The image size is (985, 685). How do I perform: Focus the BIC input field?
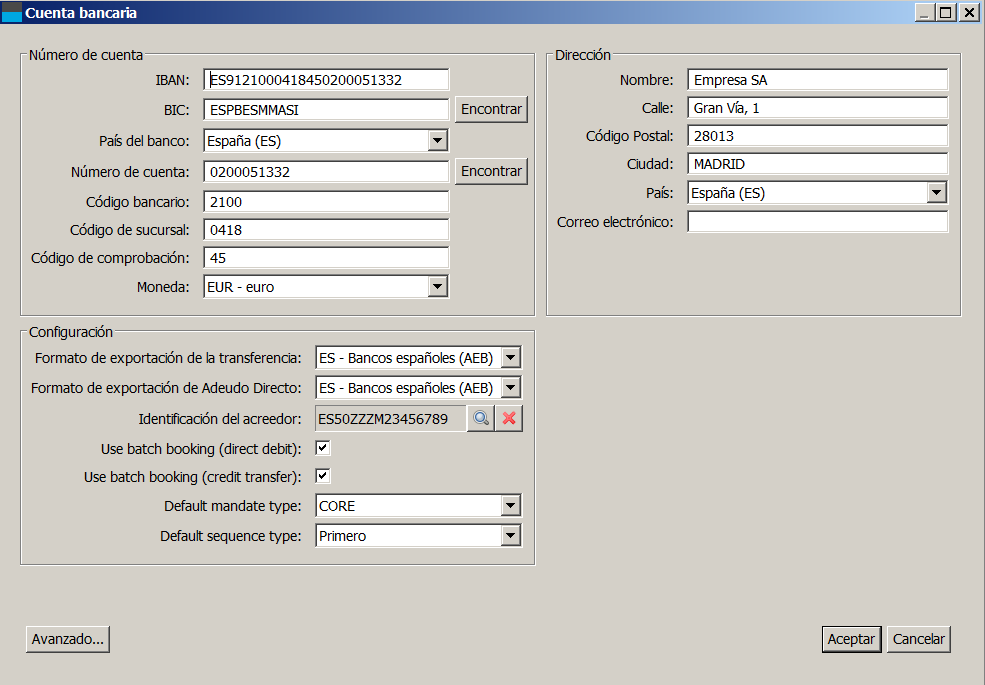[x=326, y=110]
